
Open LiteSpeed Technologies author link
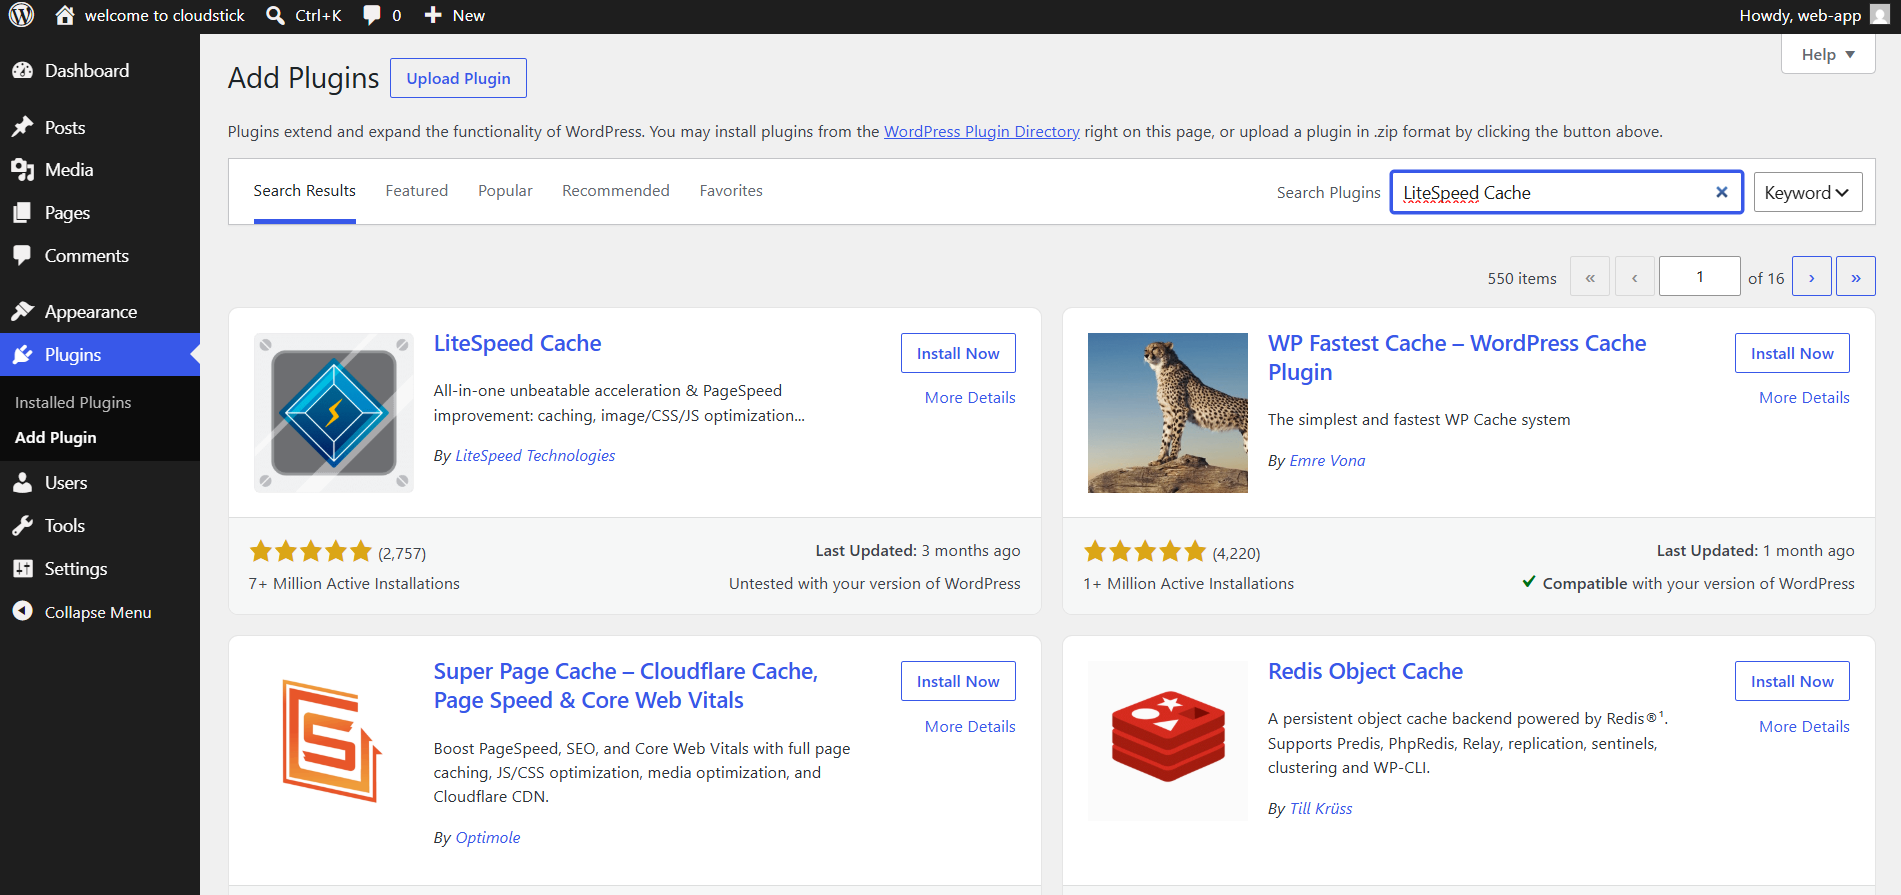click(x=535, y=455)
